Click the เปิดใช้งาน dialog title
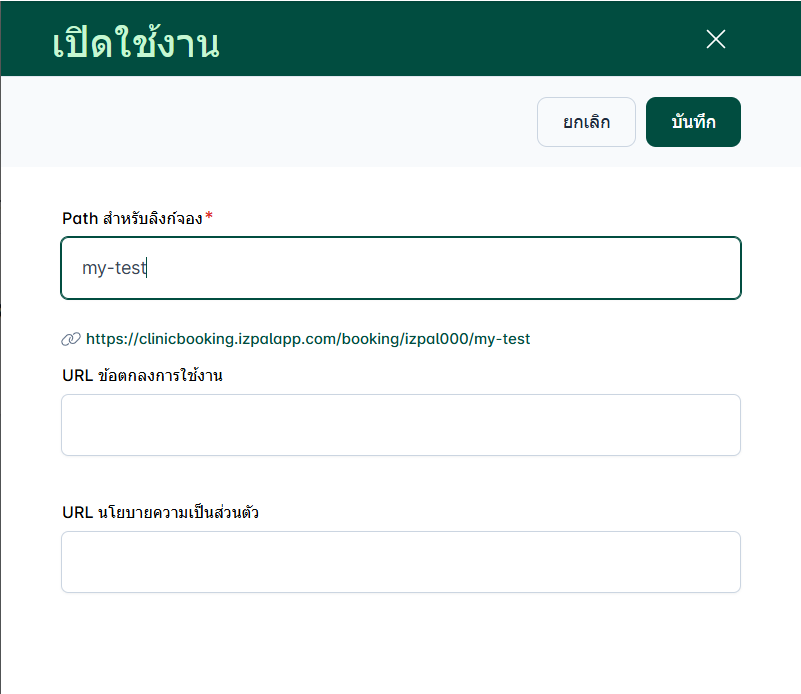801x694 pixels. pyautogui.click(x=136, y=43)
